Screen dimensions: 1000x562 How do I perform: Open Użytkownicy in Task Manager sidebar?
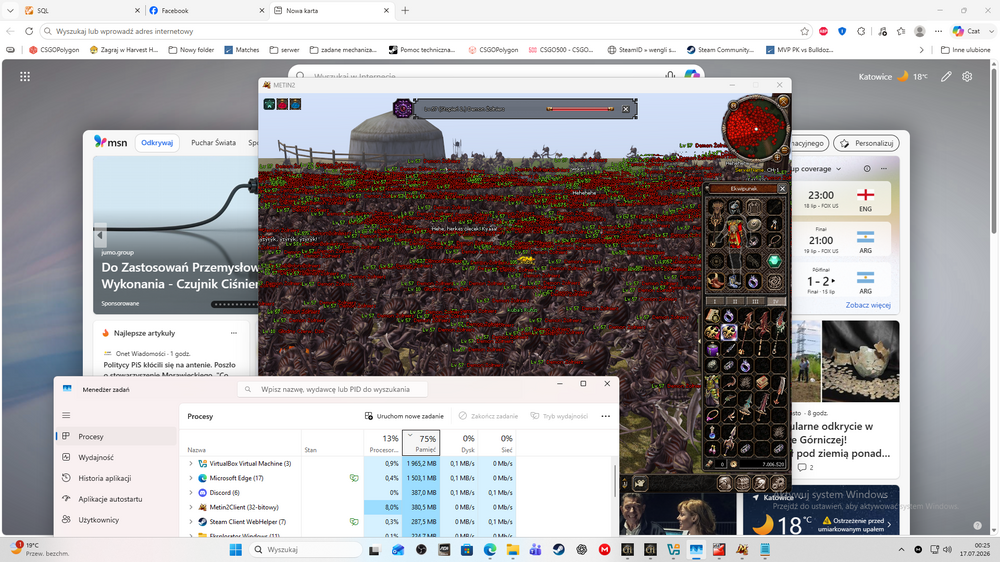[116, 520]
